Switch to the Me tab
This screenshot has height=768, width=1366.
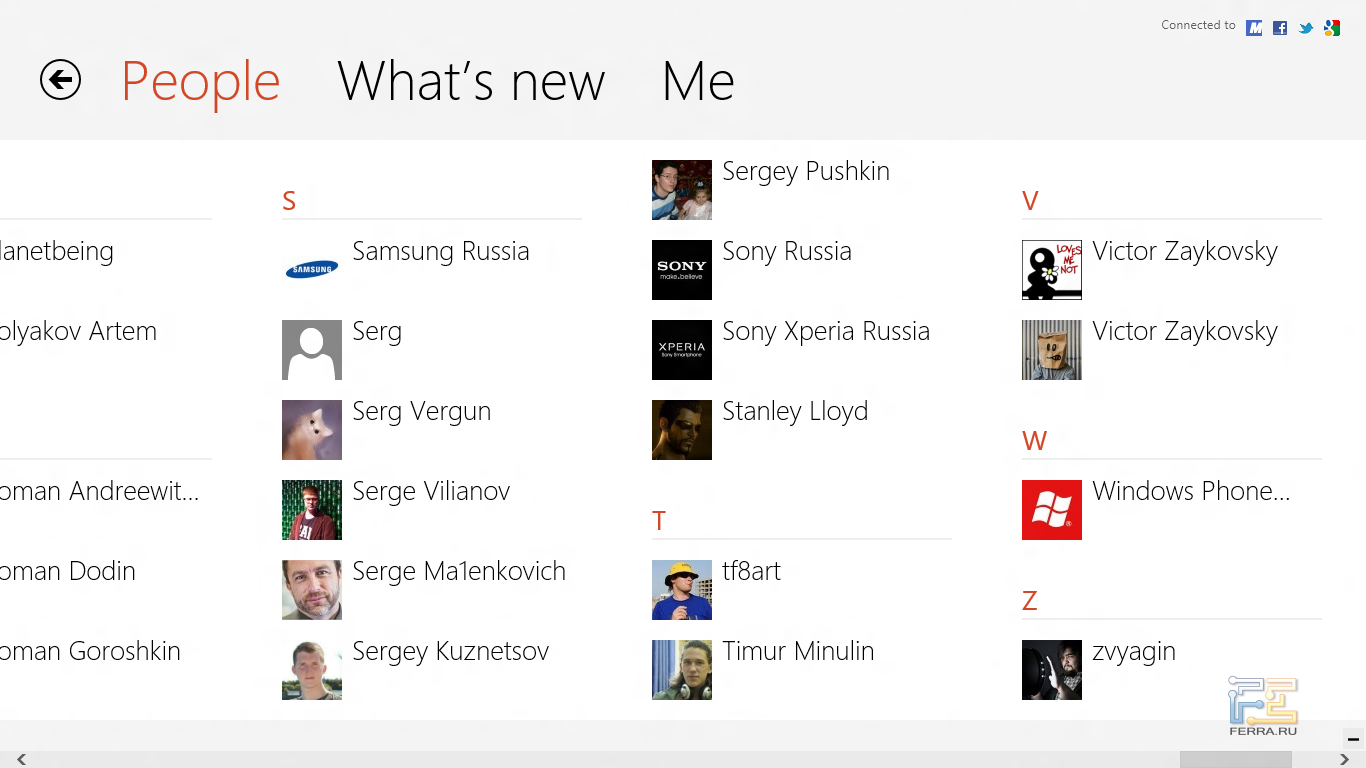(x=698, y=81)
